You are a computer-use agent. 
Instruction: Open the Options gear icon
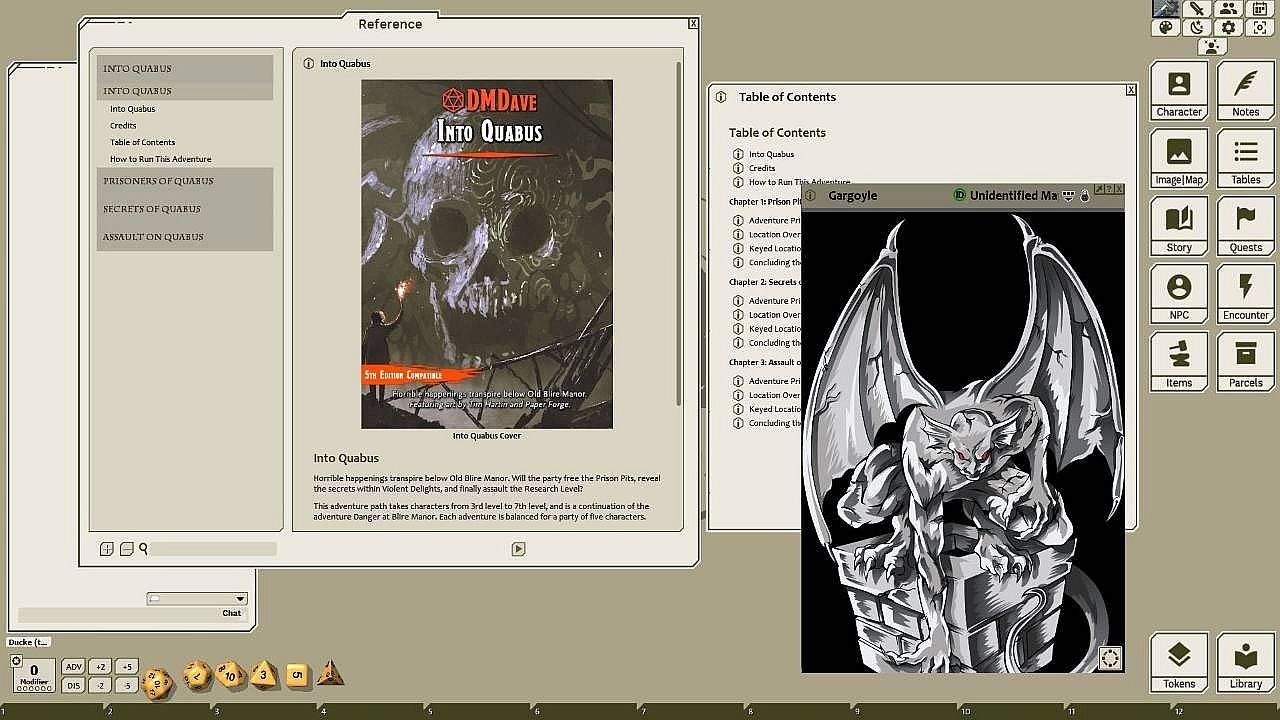coord(1228,28)
